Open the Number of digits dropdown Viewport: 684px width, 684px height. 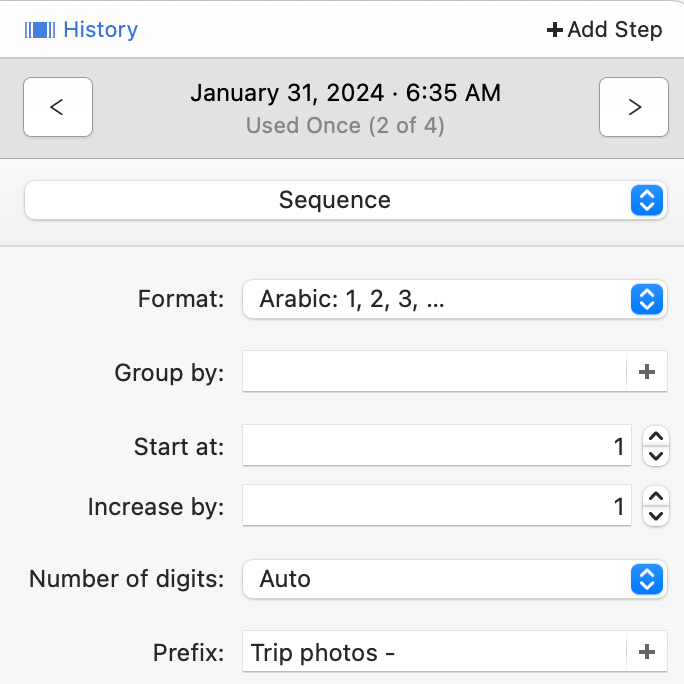[455, 579]
